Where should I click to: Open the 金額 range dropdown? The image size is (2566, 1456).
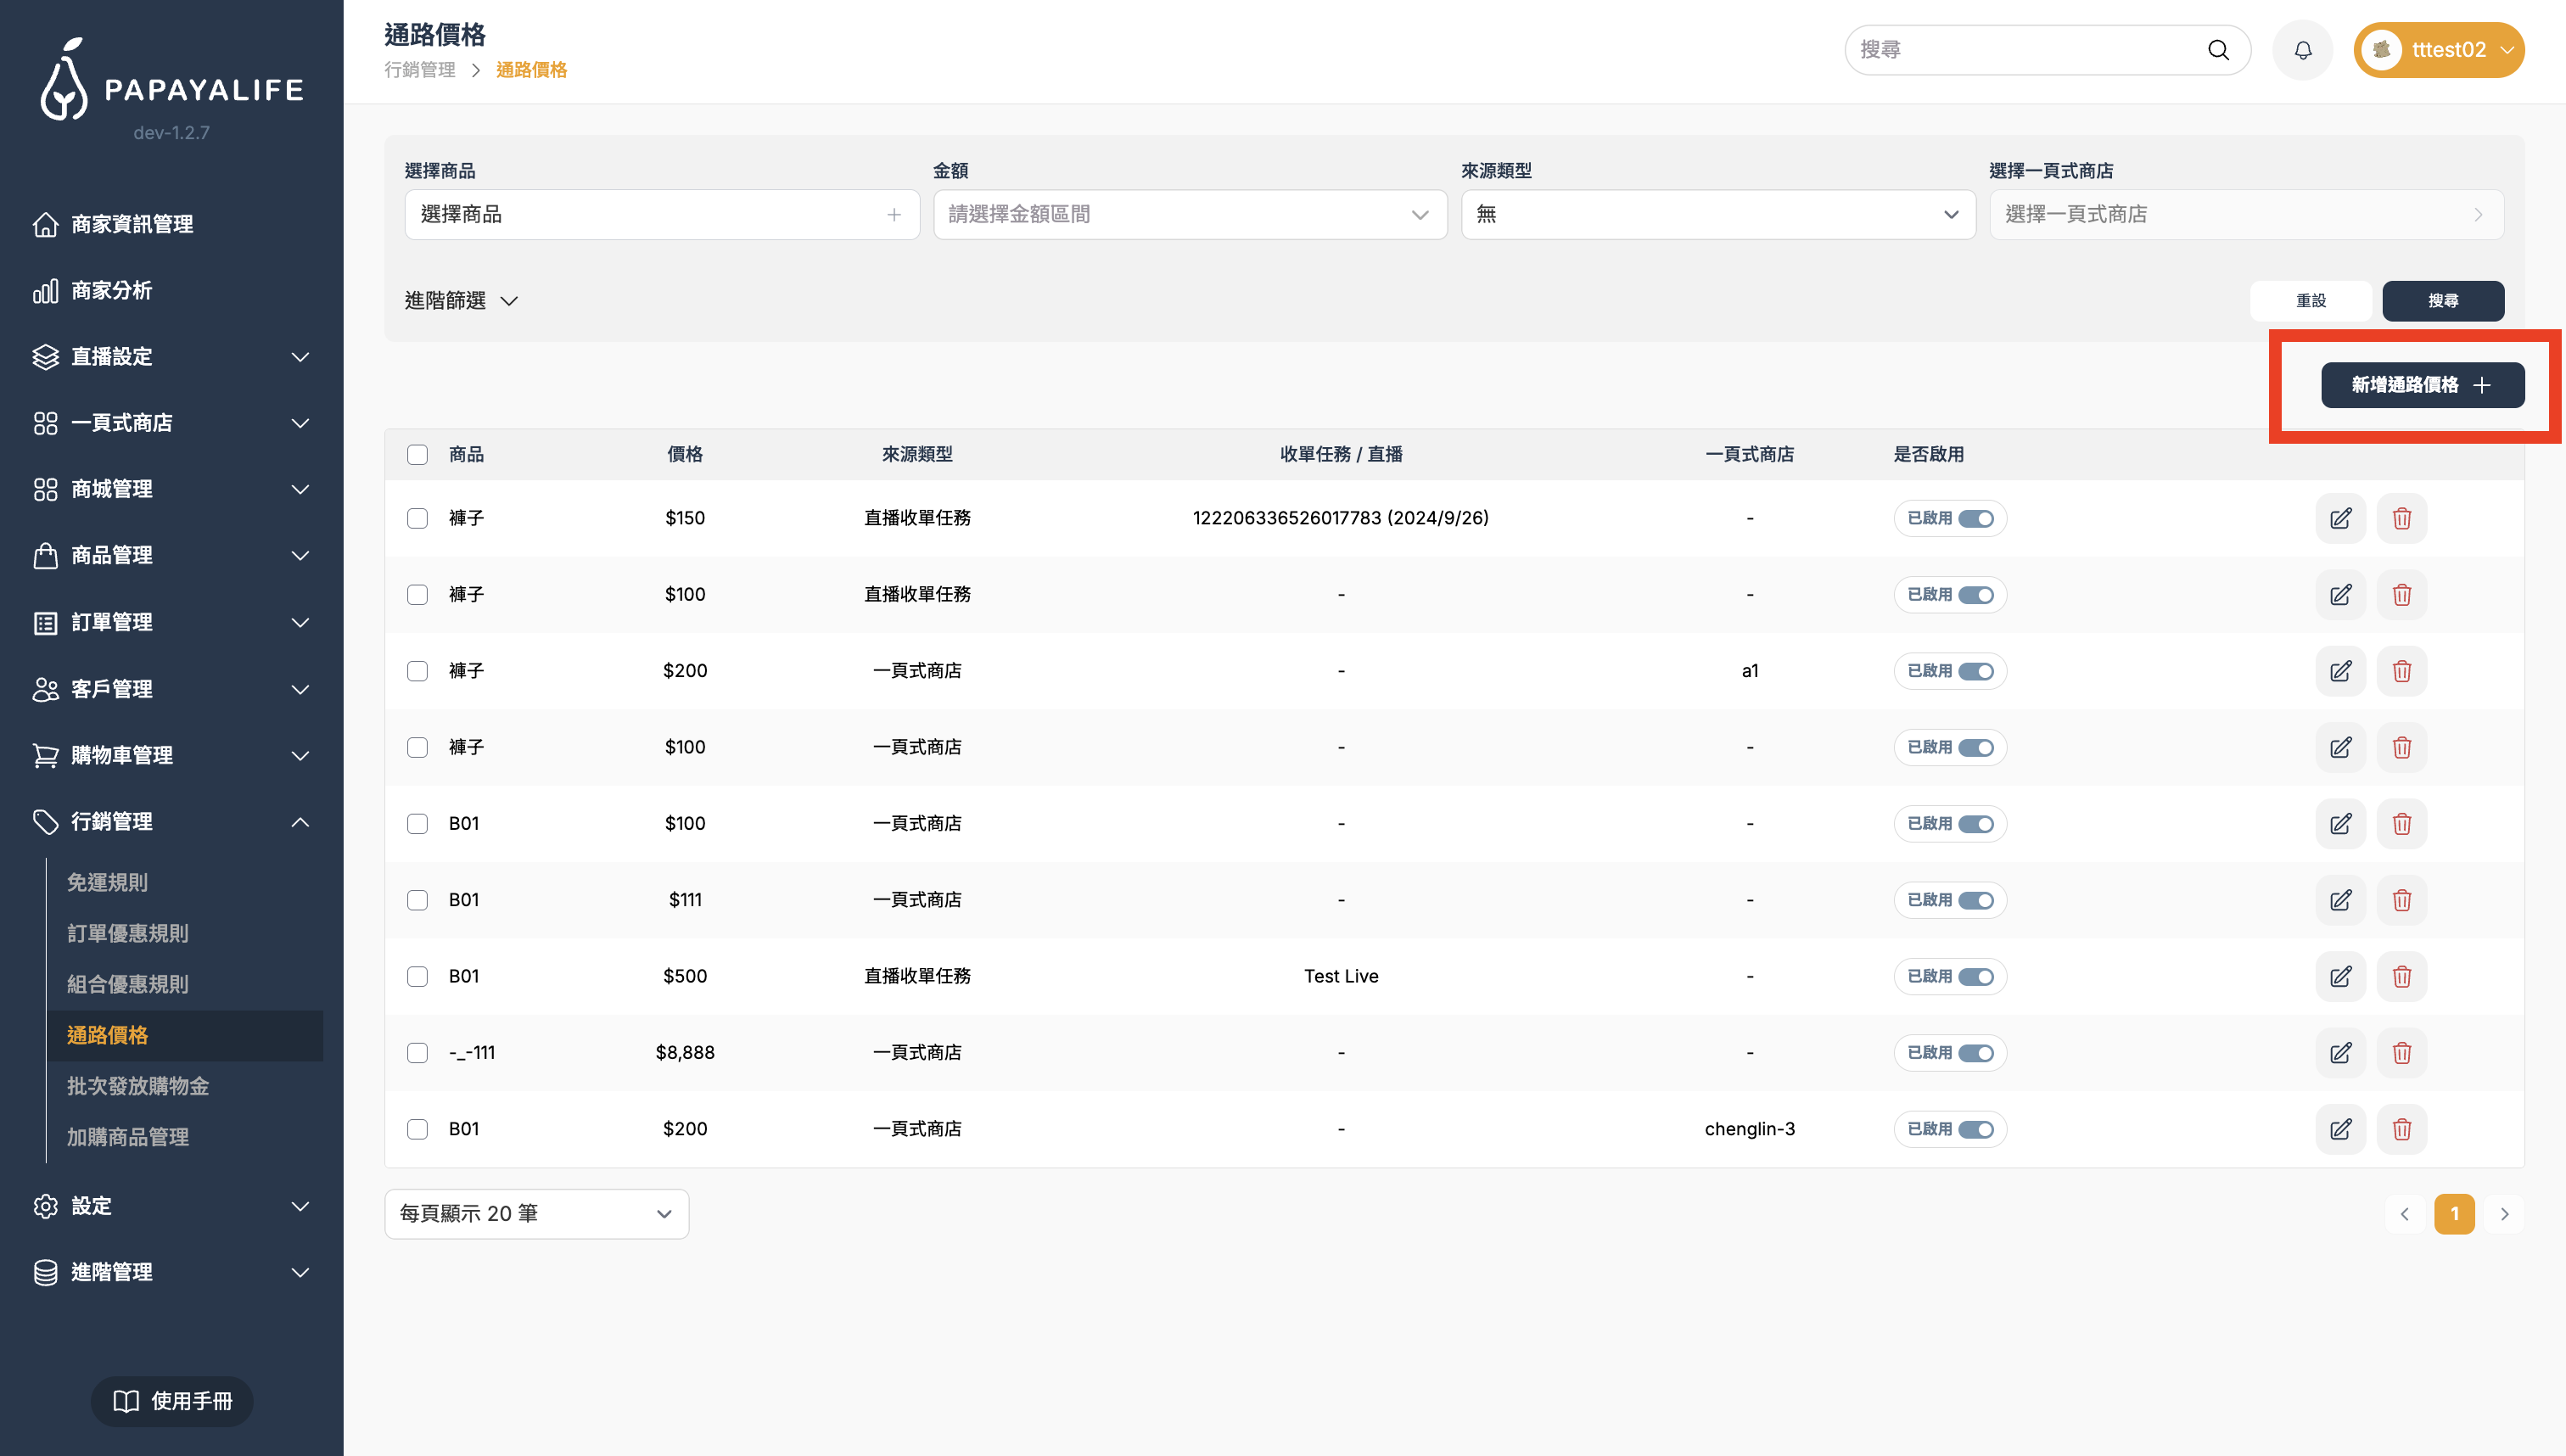(x=1189, y=215)
